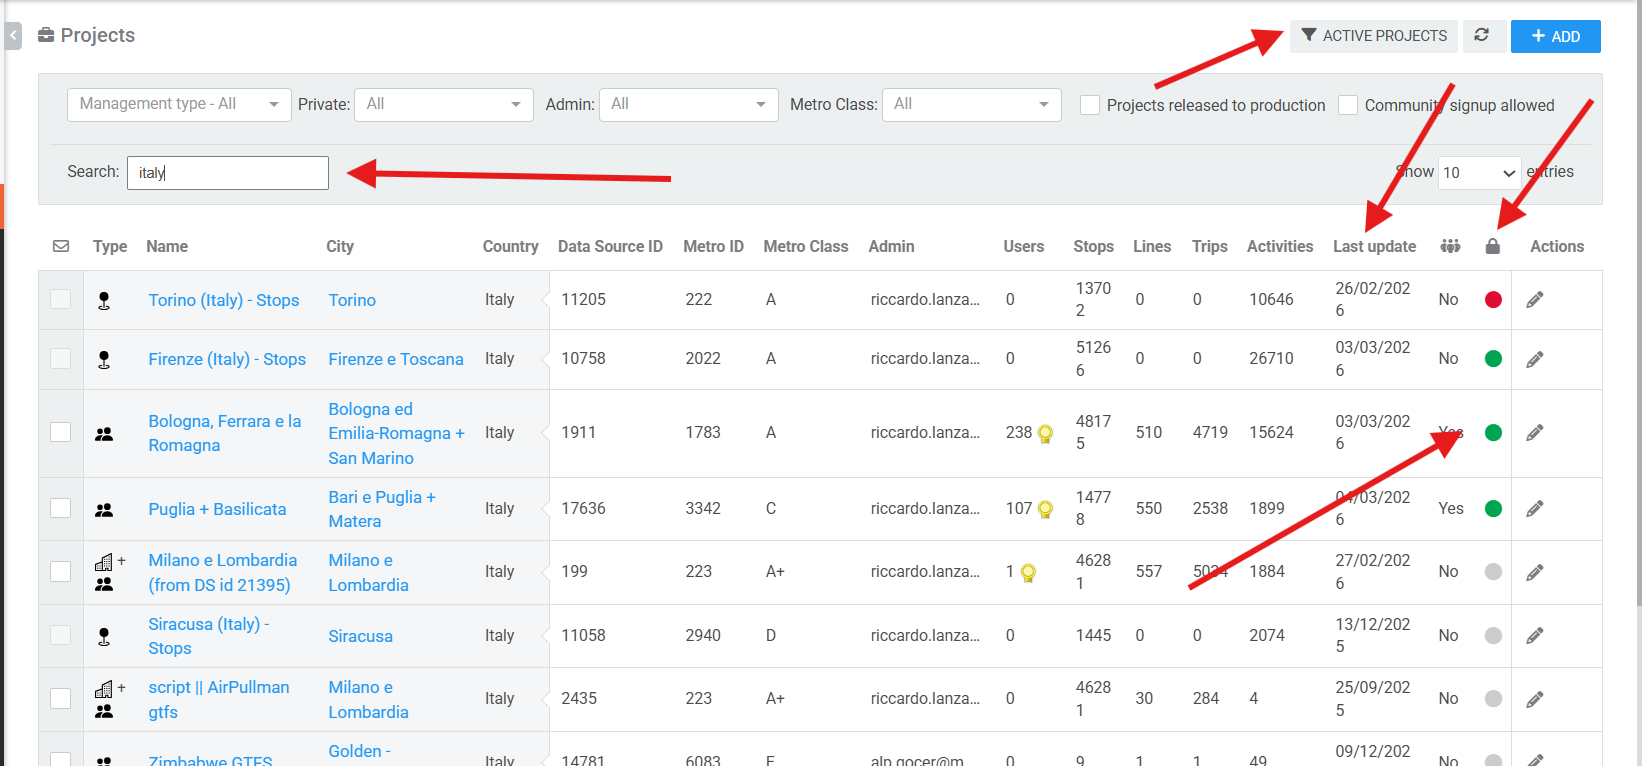The width and height of the screenshot is (1642, 766).
Task: Click Metro ID cell 3342
Action: (x=703, y=508)
